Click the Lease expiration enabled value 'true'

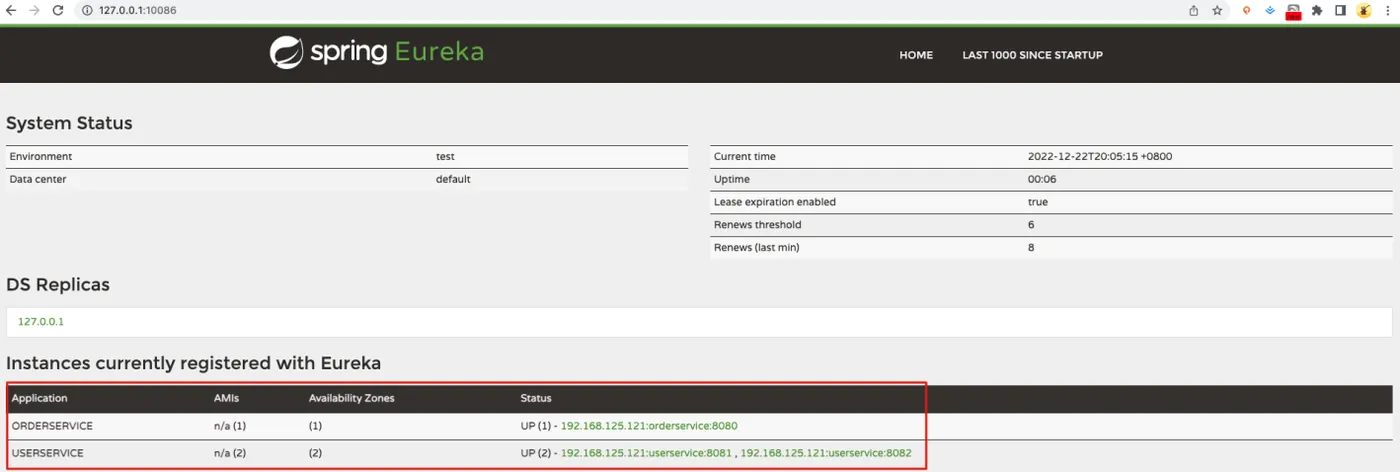click(x=1038, y=202)
